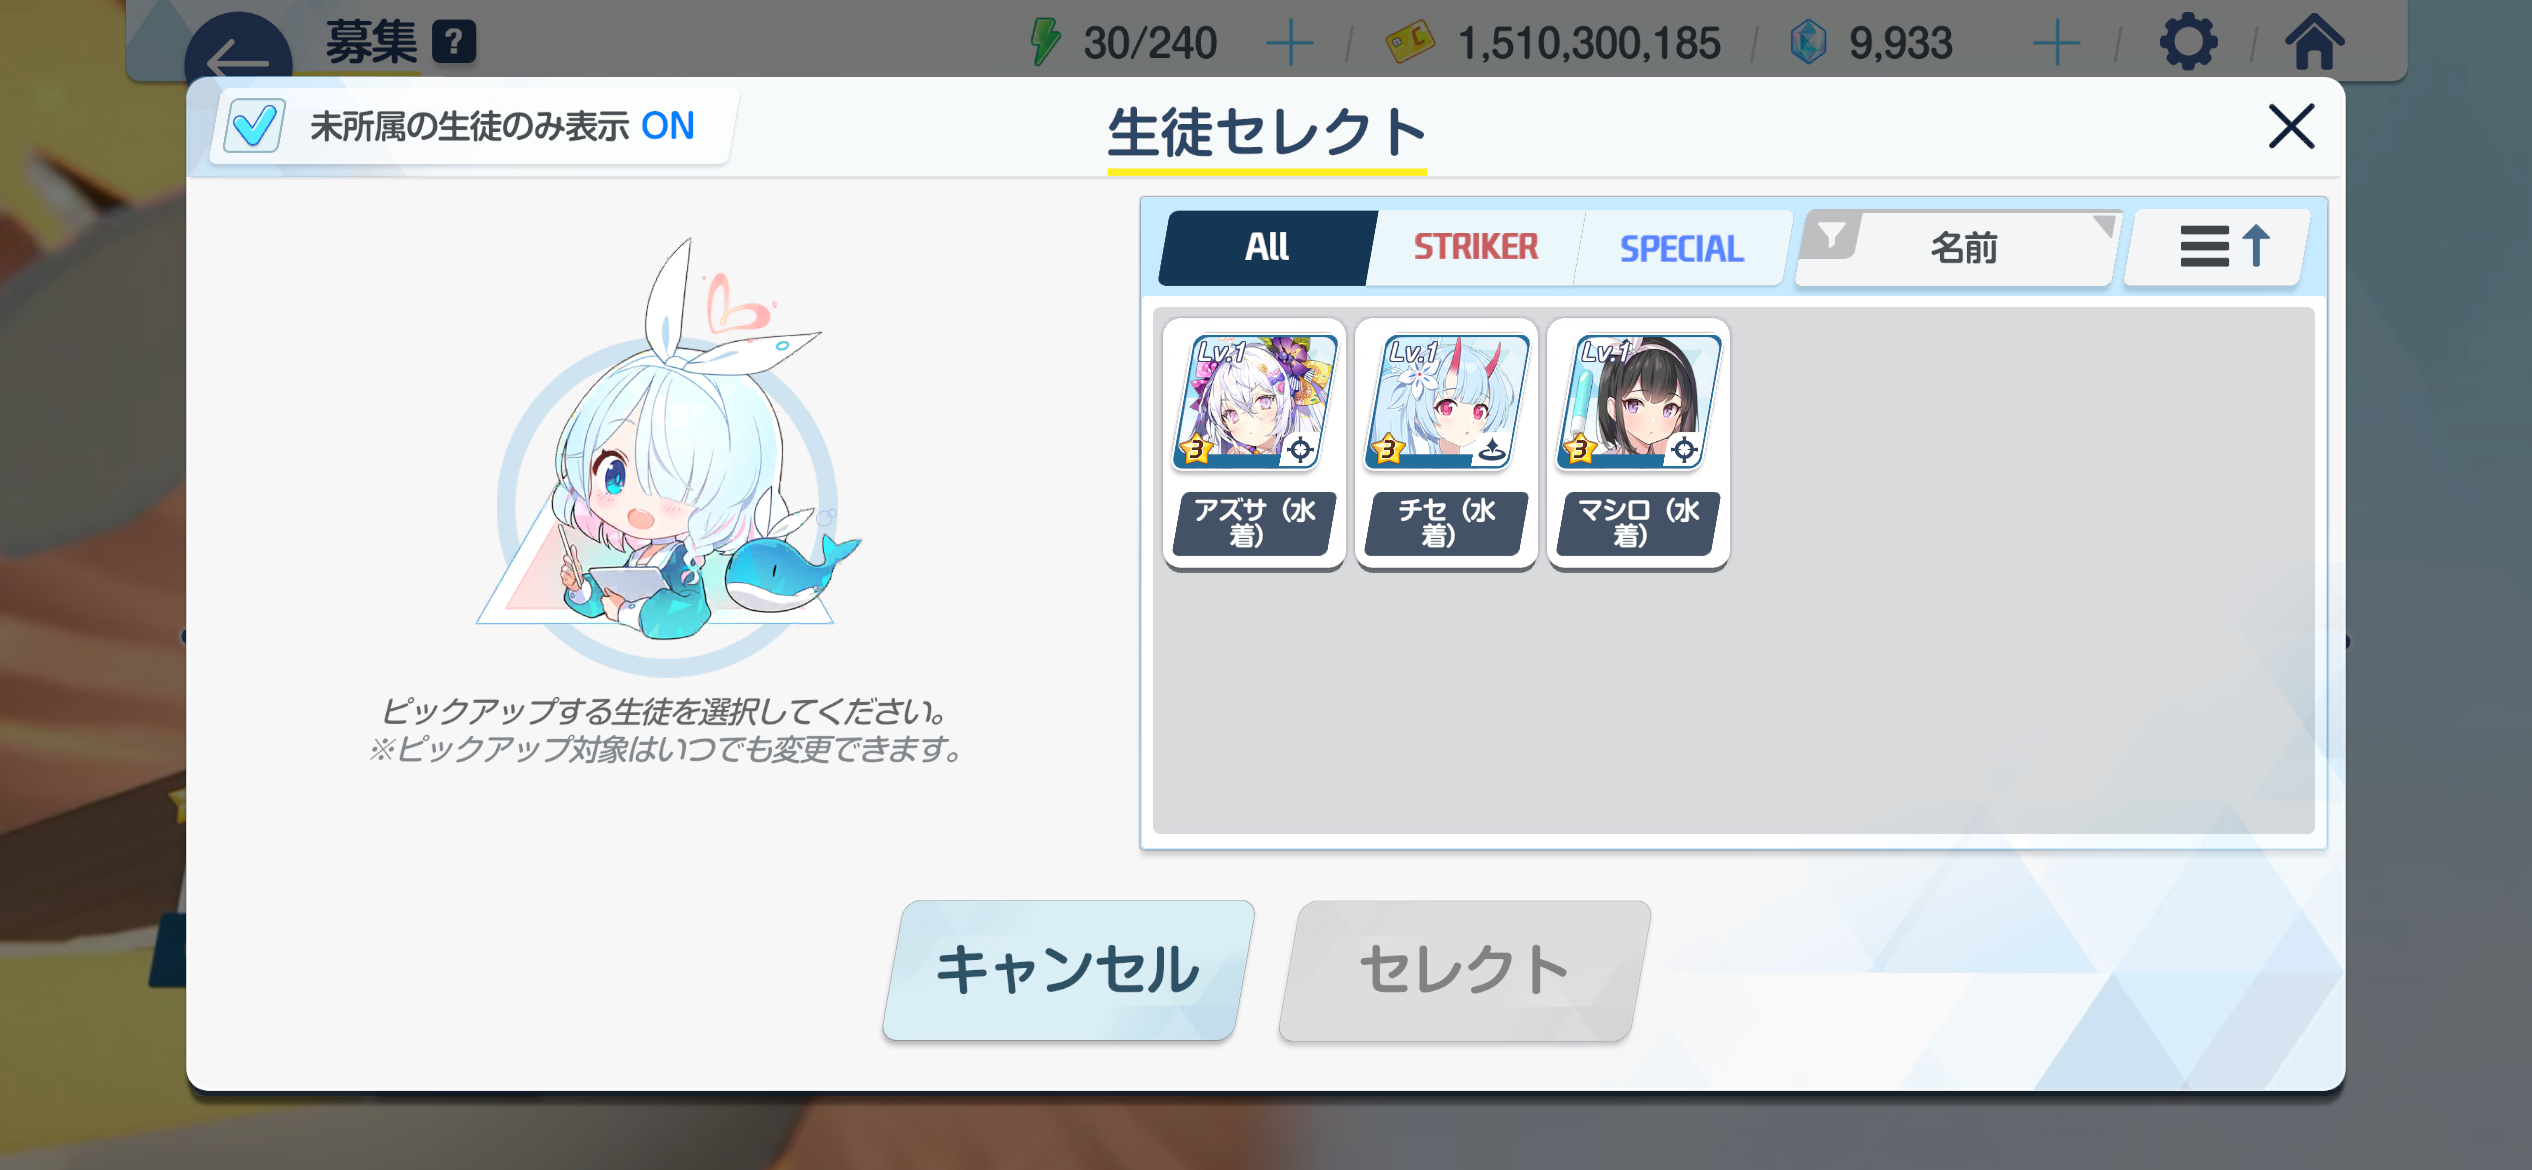Expand the sort menu corner triangle

(x=2104, y=225)
